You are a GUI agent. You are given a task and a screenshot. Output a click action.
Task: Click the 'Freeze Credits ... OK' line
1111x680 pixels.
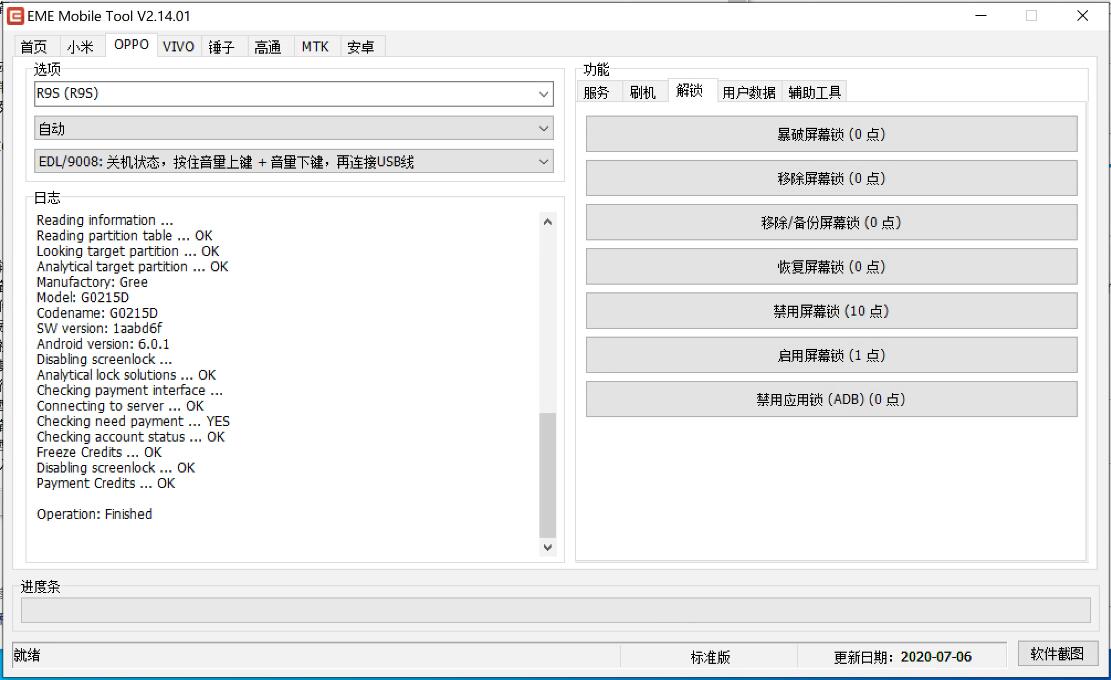point(99,452)
